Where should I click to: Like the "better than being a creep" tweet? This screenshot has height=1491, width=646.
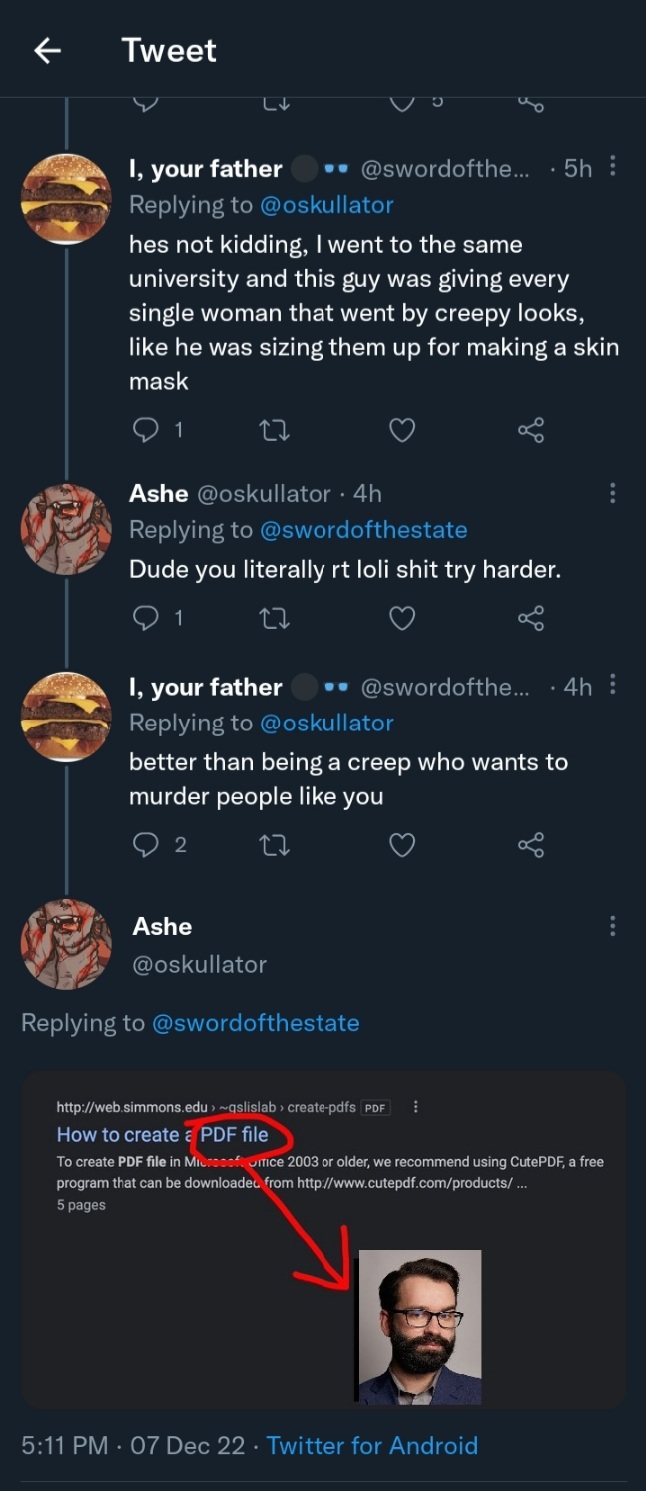[x=402, y=845]
